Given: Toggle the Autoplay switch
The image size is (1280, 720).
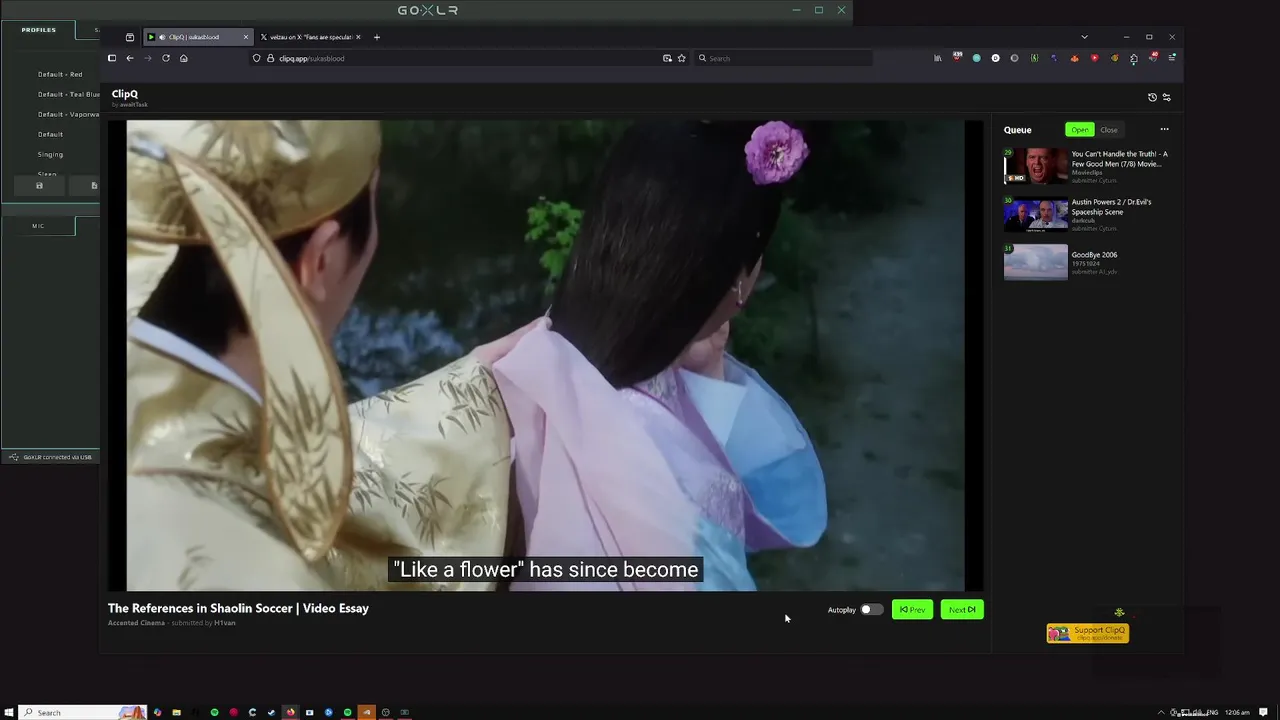Looking at the screenshot, I should click(x=871, y=609).
